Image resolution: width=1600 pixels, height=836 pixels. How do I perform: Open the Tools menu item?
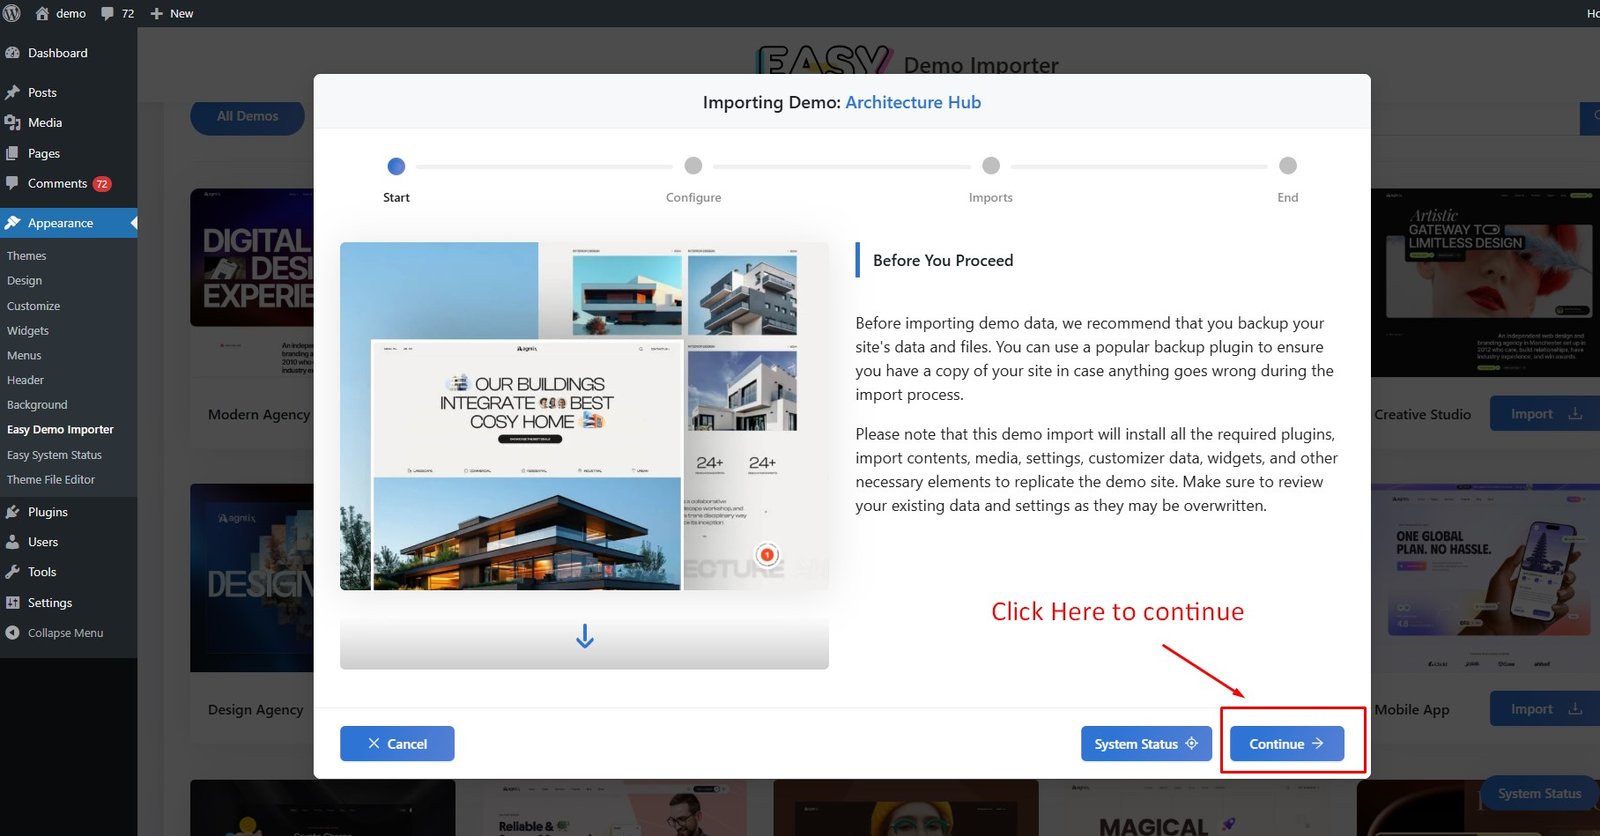point(68,572)
